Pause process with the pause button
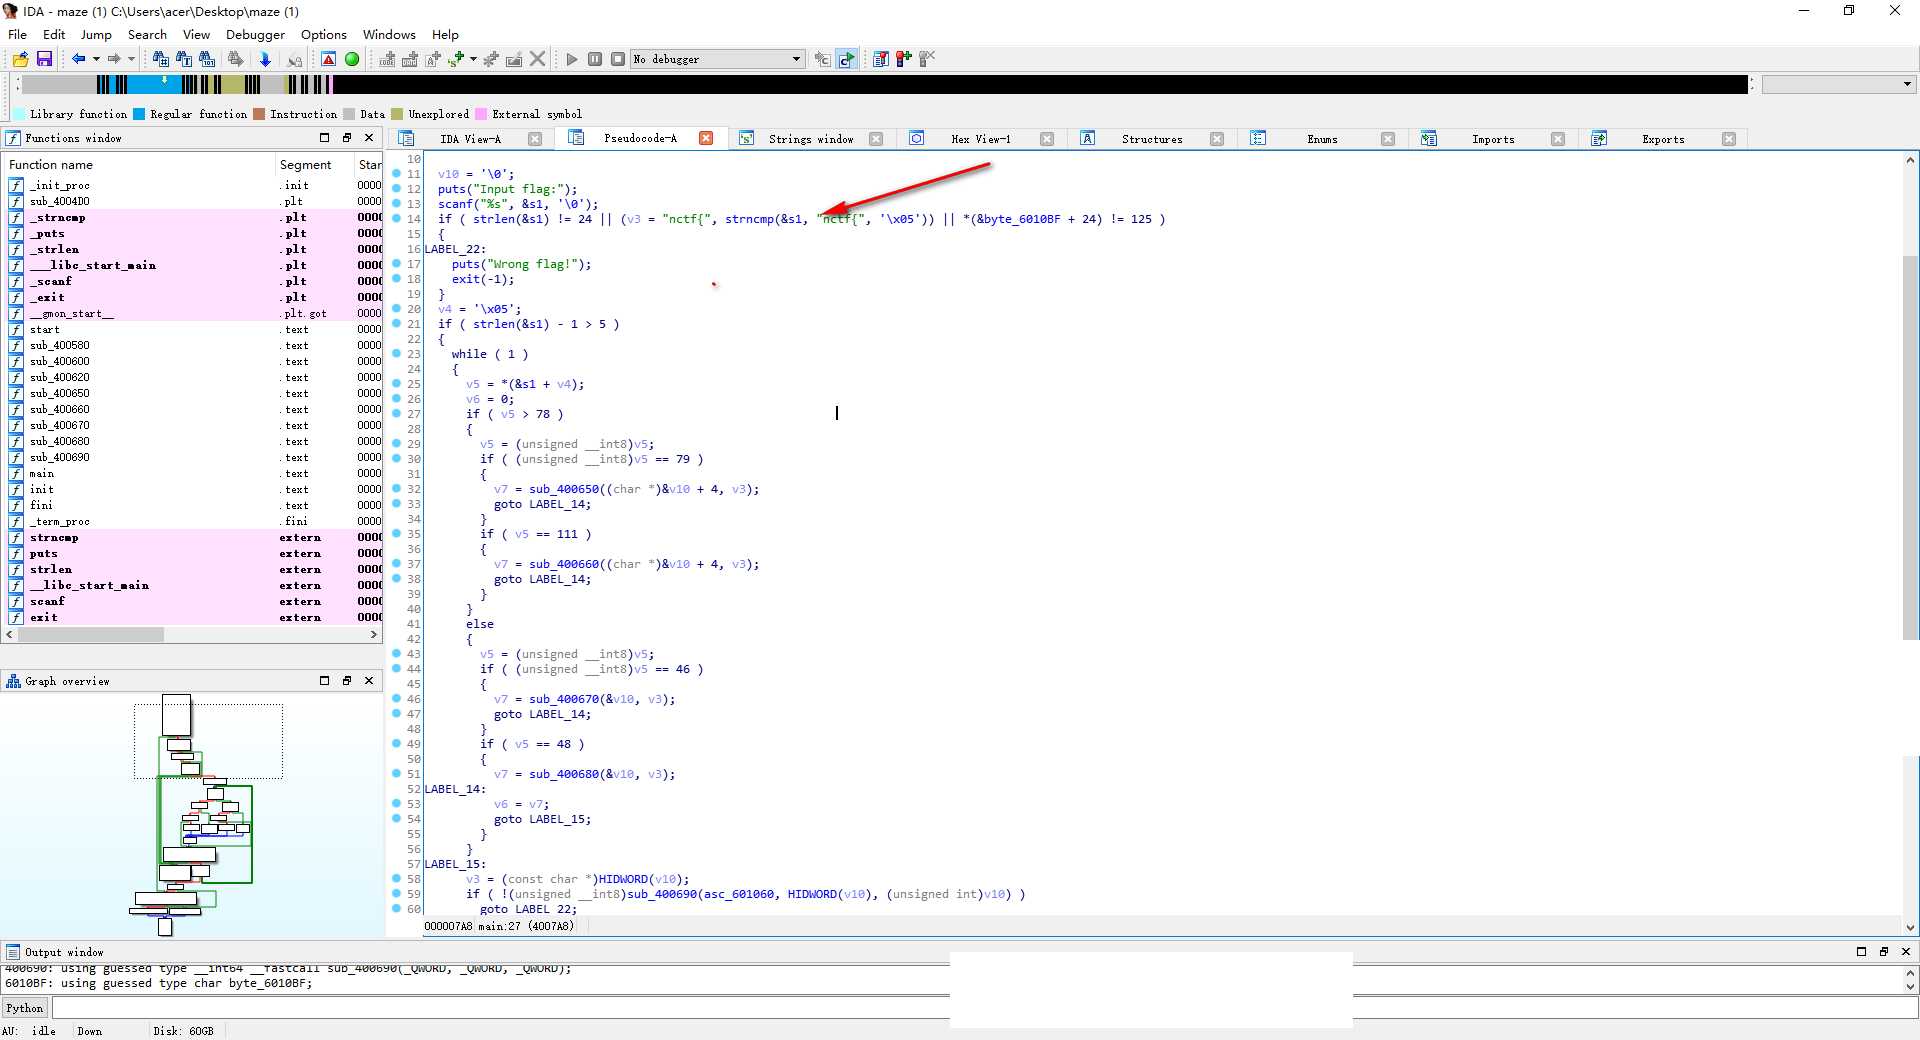The height and width of the screenshot is (1040, 1920). (595, 59)
